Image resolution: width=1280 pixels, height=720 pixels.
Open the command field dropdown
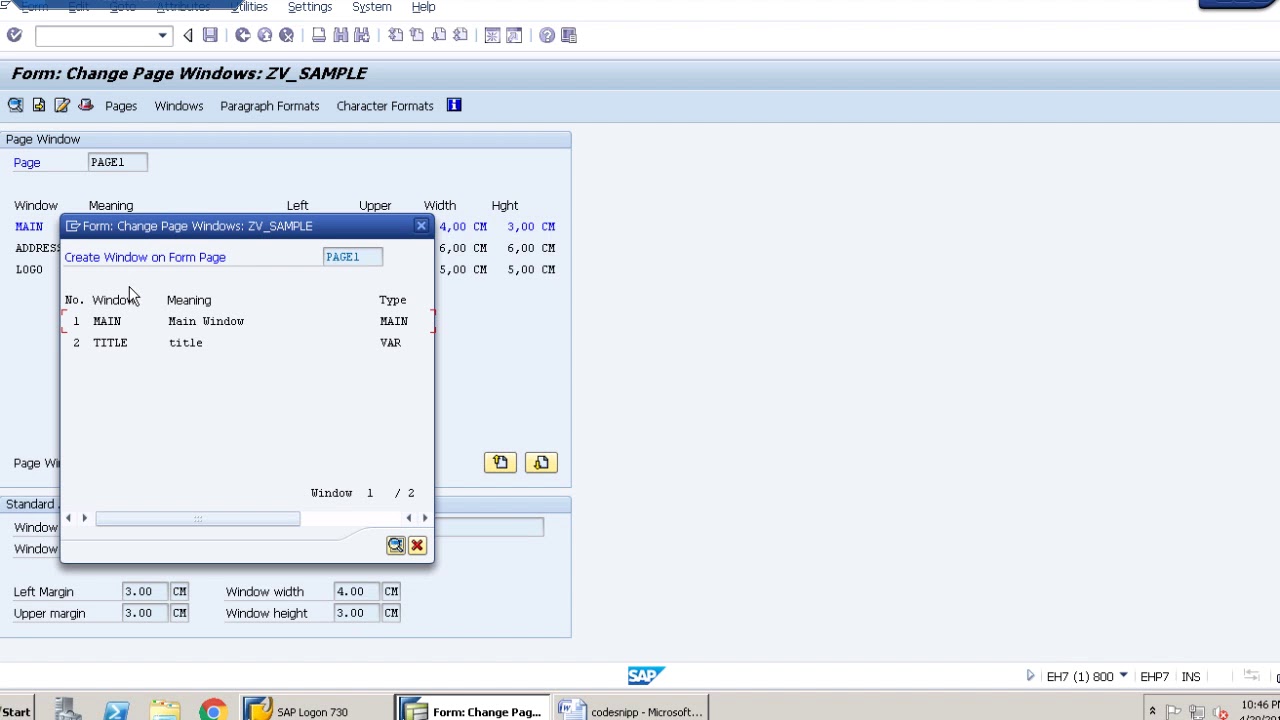(x=162, y=36)
